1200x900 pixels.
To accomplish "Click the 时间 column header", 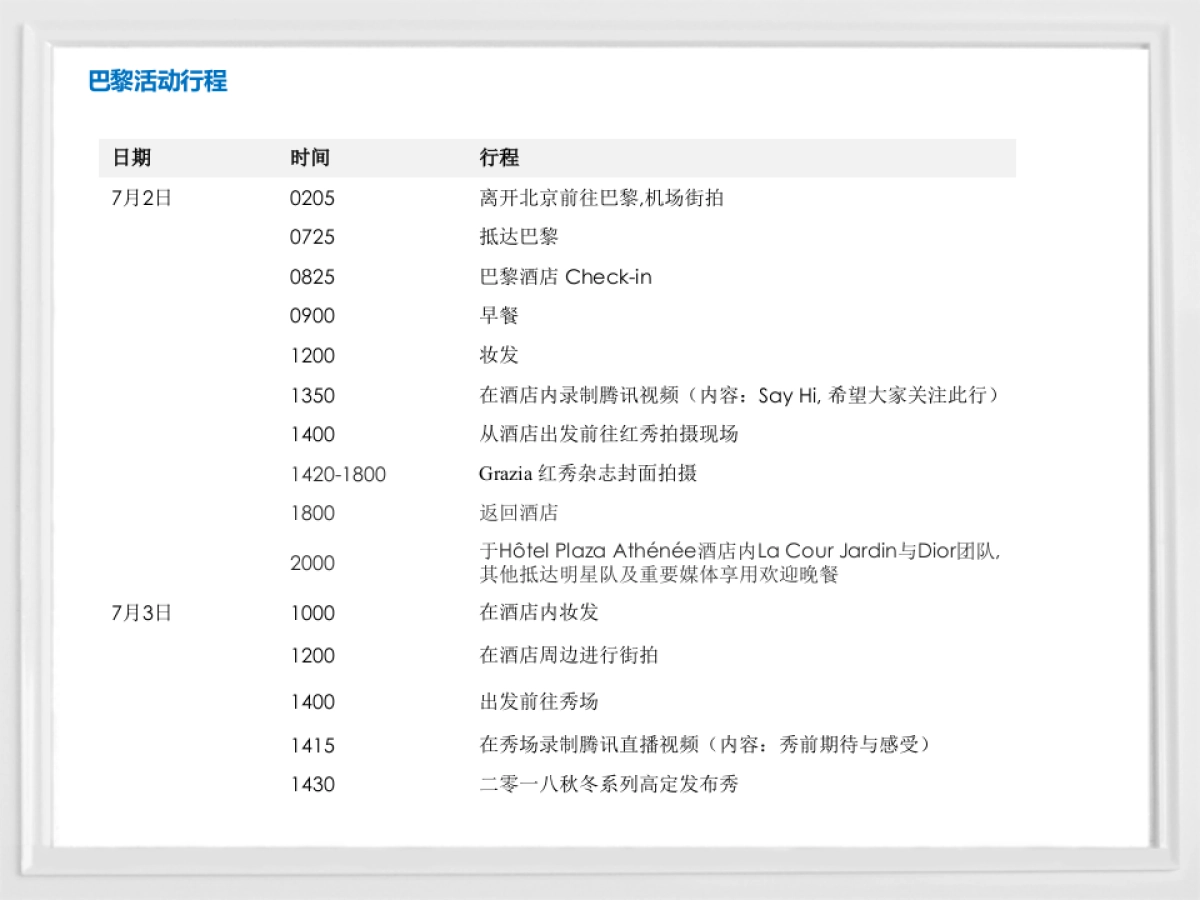I will point(310,158).
